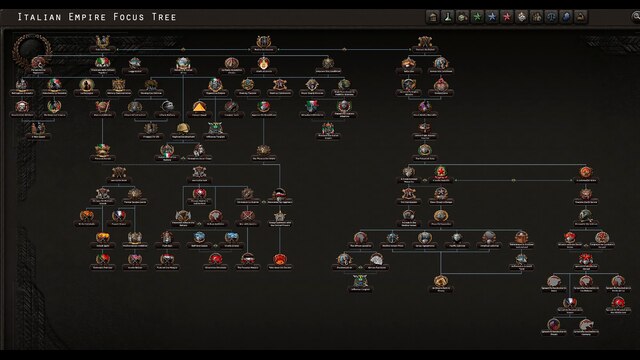Select the burning flame focus icon

pos(264,63)
